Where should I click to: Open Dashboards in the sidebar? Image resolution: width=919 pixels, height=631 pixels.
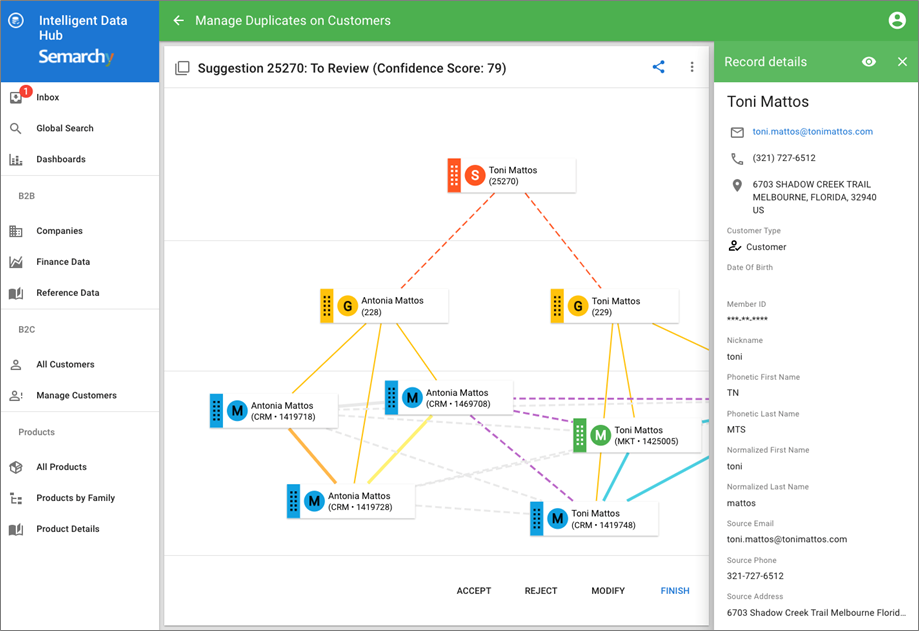[x=80, y=159]
